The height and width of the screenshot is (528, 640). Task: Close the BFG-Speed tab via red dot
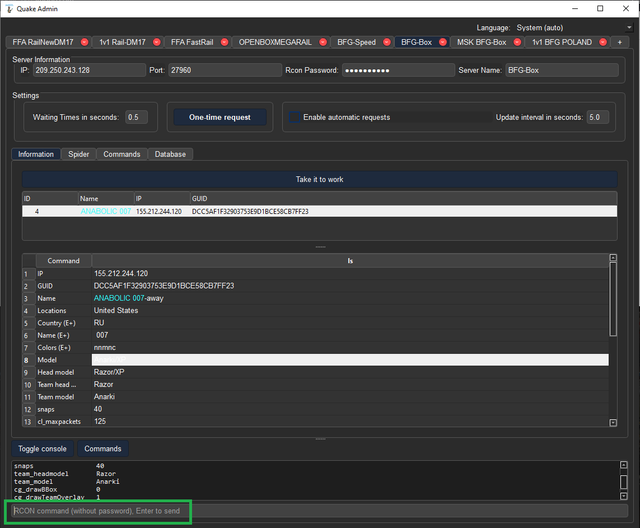[387, 42]
